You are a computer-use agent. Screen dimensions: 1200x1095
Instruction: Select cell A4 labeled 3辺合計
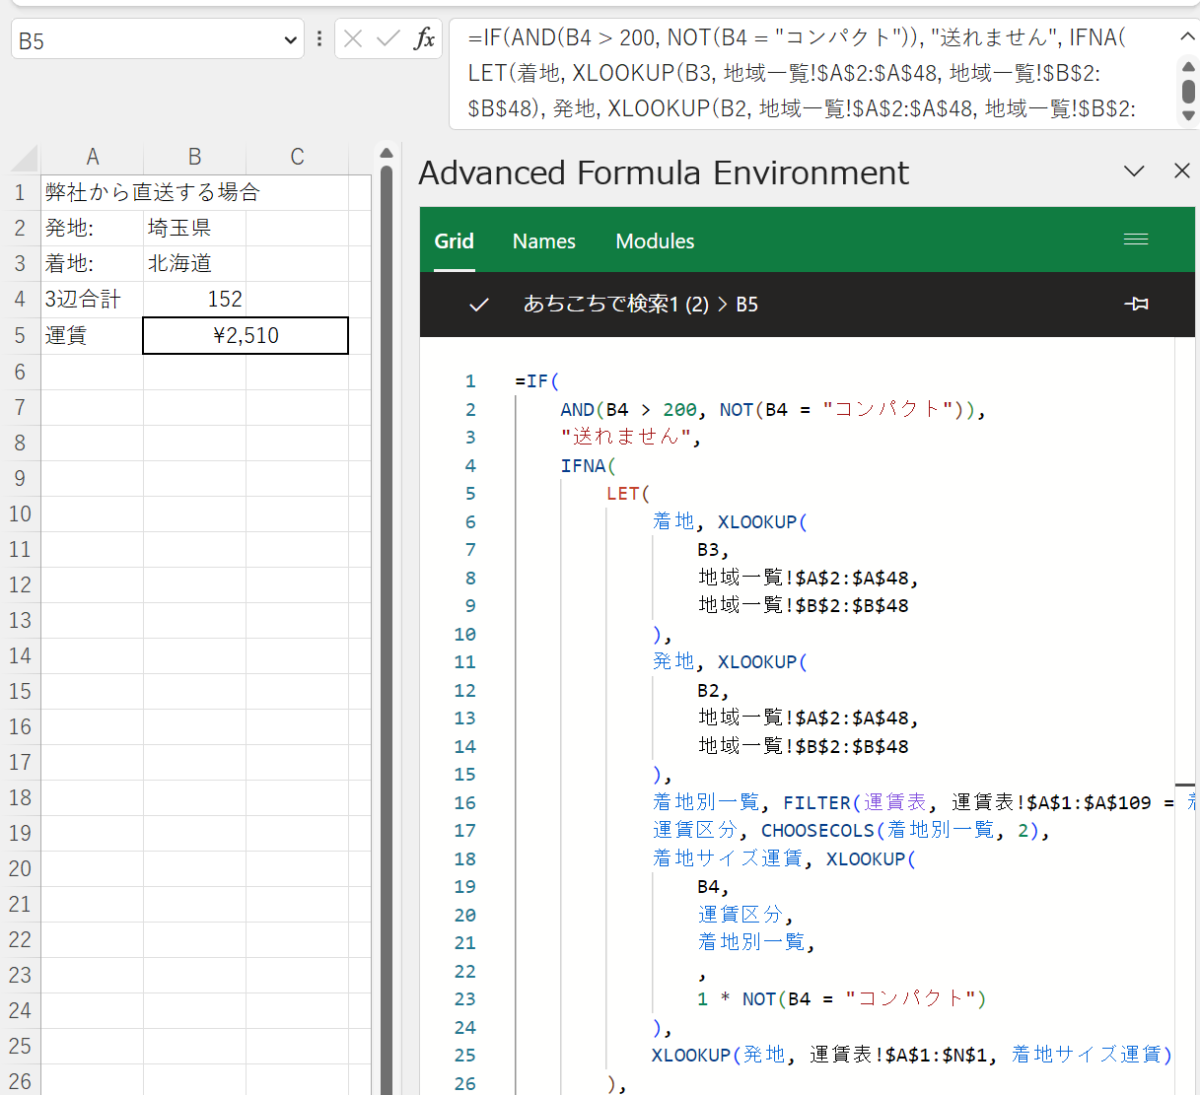point(92,299)
